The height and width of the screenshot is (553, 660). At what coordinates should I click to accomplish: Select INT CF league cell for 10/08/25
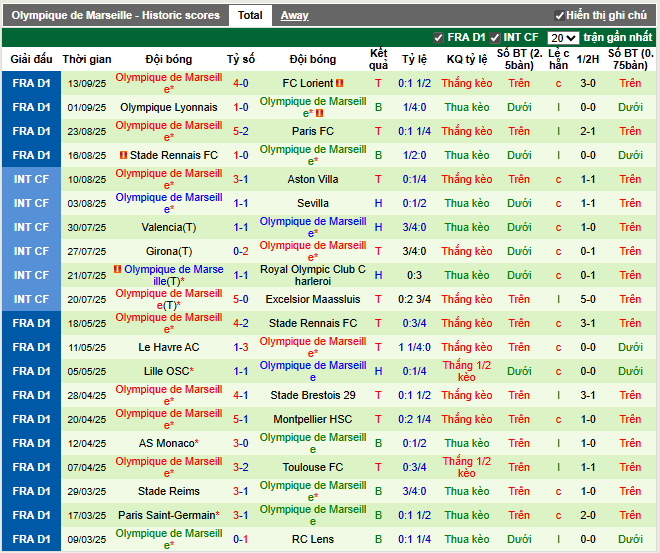(x=32, y=179)
